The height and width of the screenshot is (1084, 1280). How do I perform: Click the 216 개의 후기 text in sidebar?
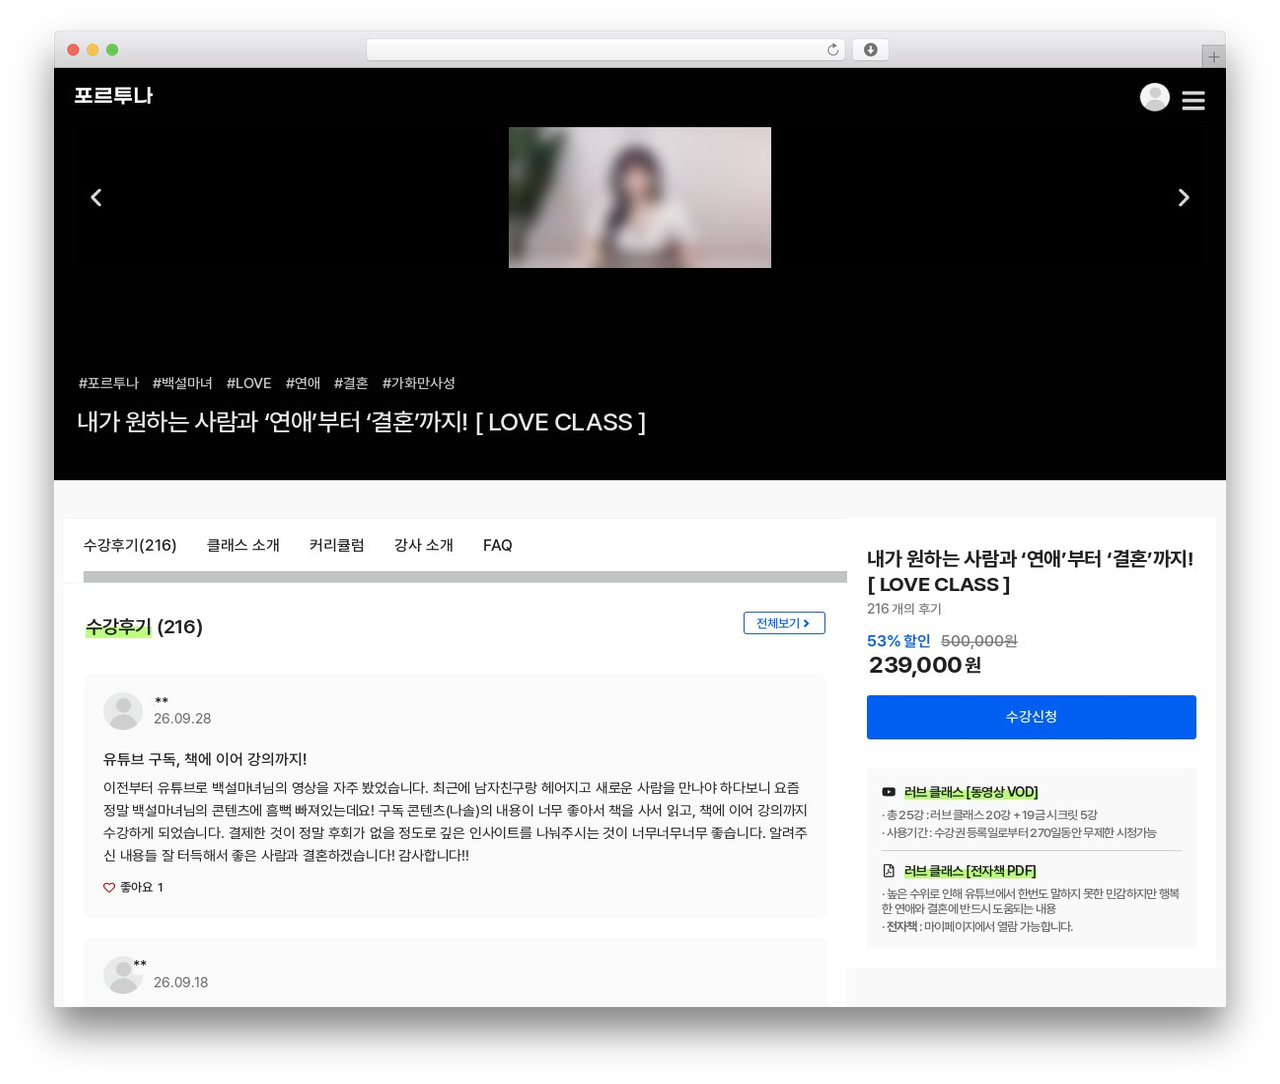click(x=904, y=608)
